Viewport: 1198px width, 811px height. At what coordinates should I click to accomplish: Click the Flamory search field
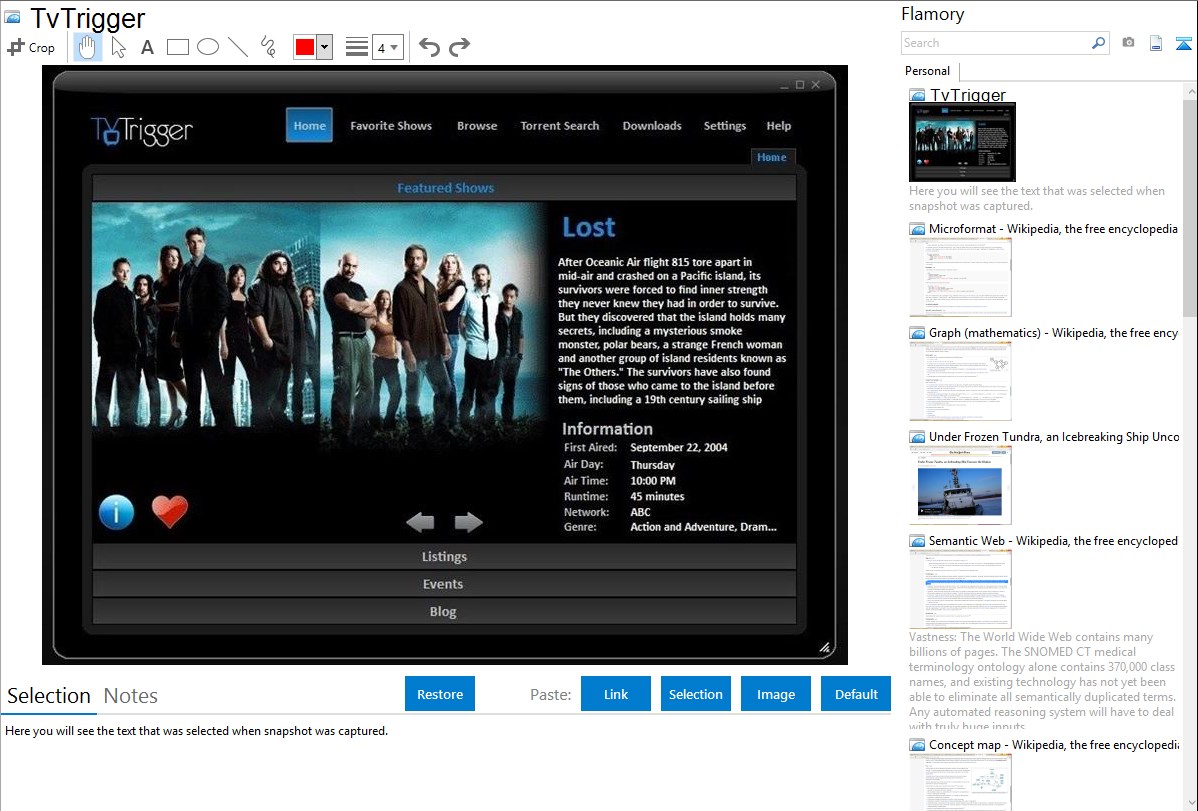click(x=995, y=43)
